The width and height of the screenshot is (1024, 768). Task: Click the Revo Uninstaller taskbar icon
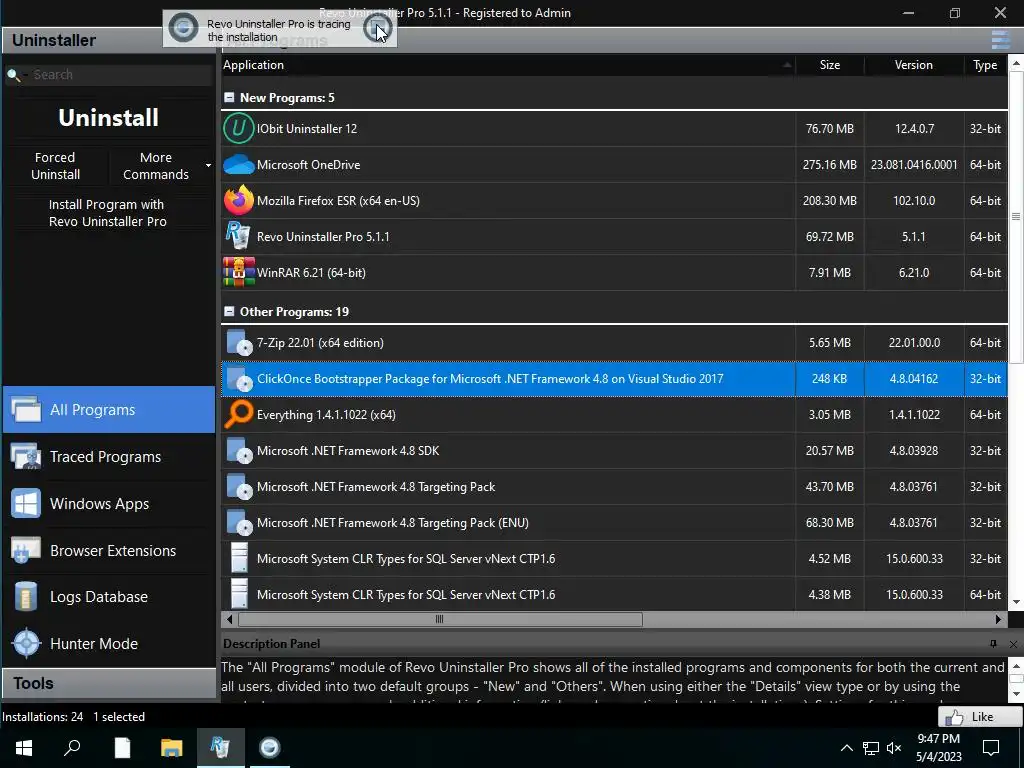220,747
